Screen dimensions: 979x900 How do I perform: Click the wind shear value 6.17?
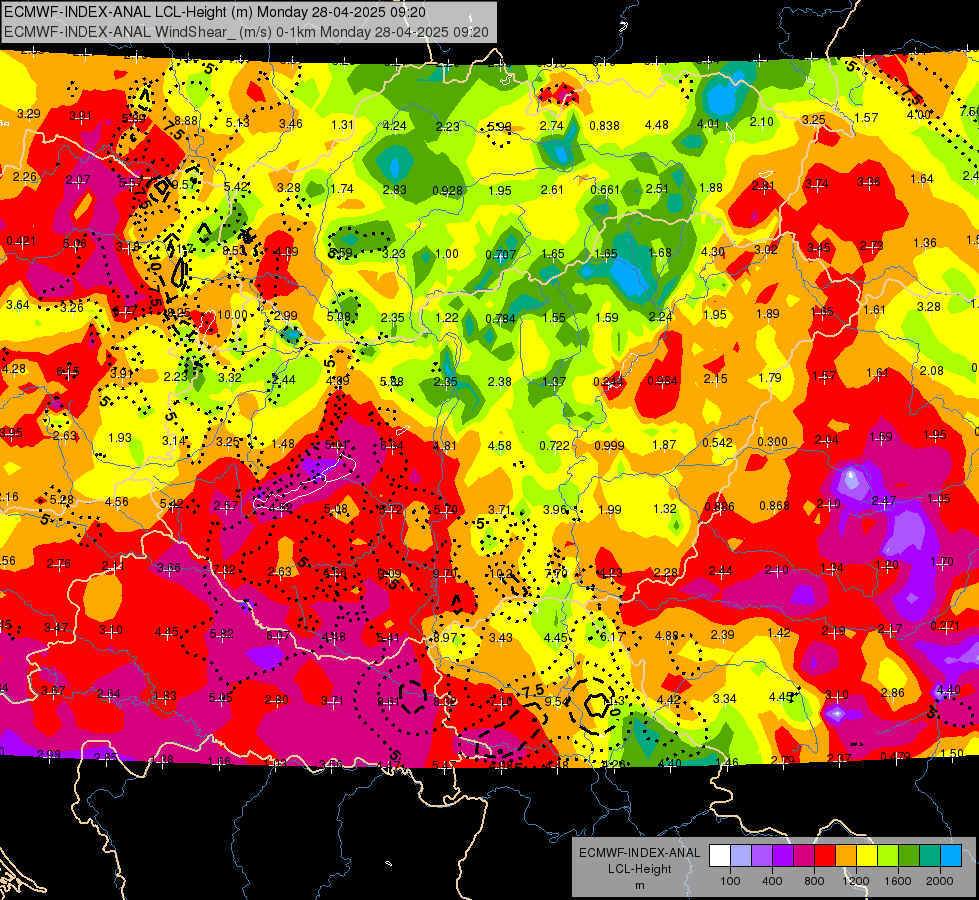pos(612,636)
